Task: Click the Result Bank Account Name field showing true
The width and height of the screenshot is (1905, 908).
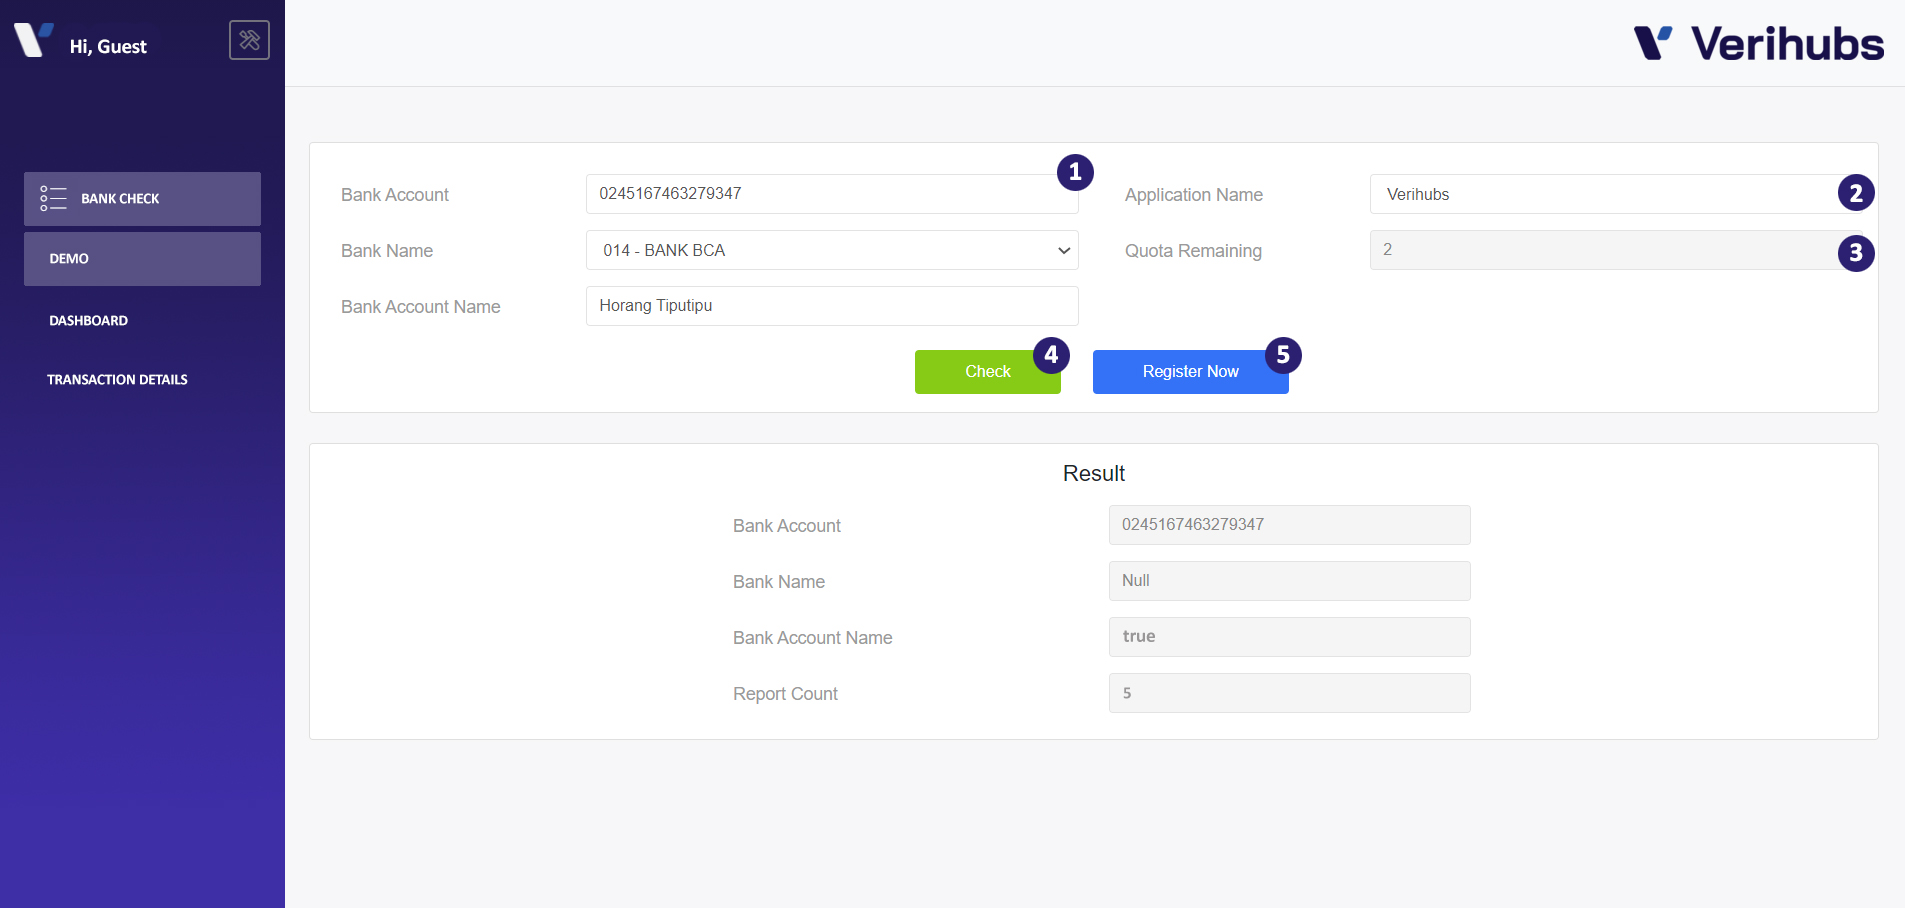Action: [1290, 637]
